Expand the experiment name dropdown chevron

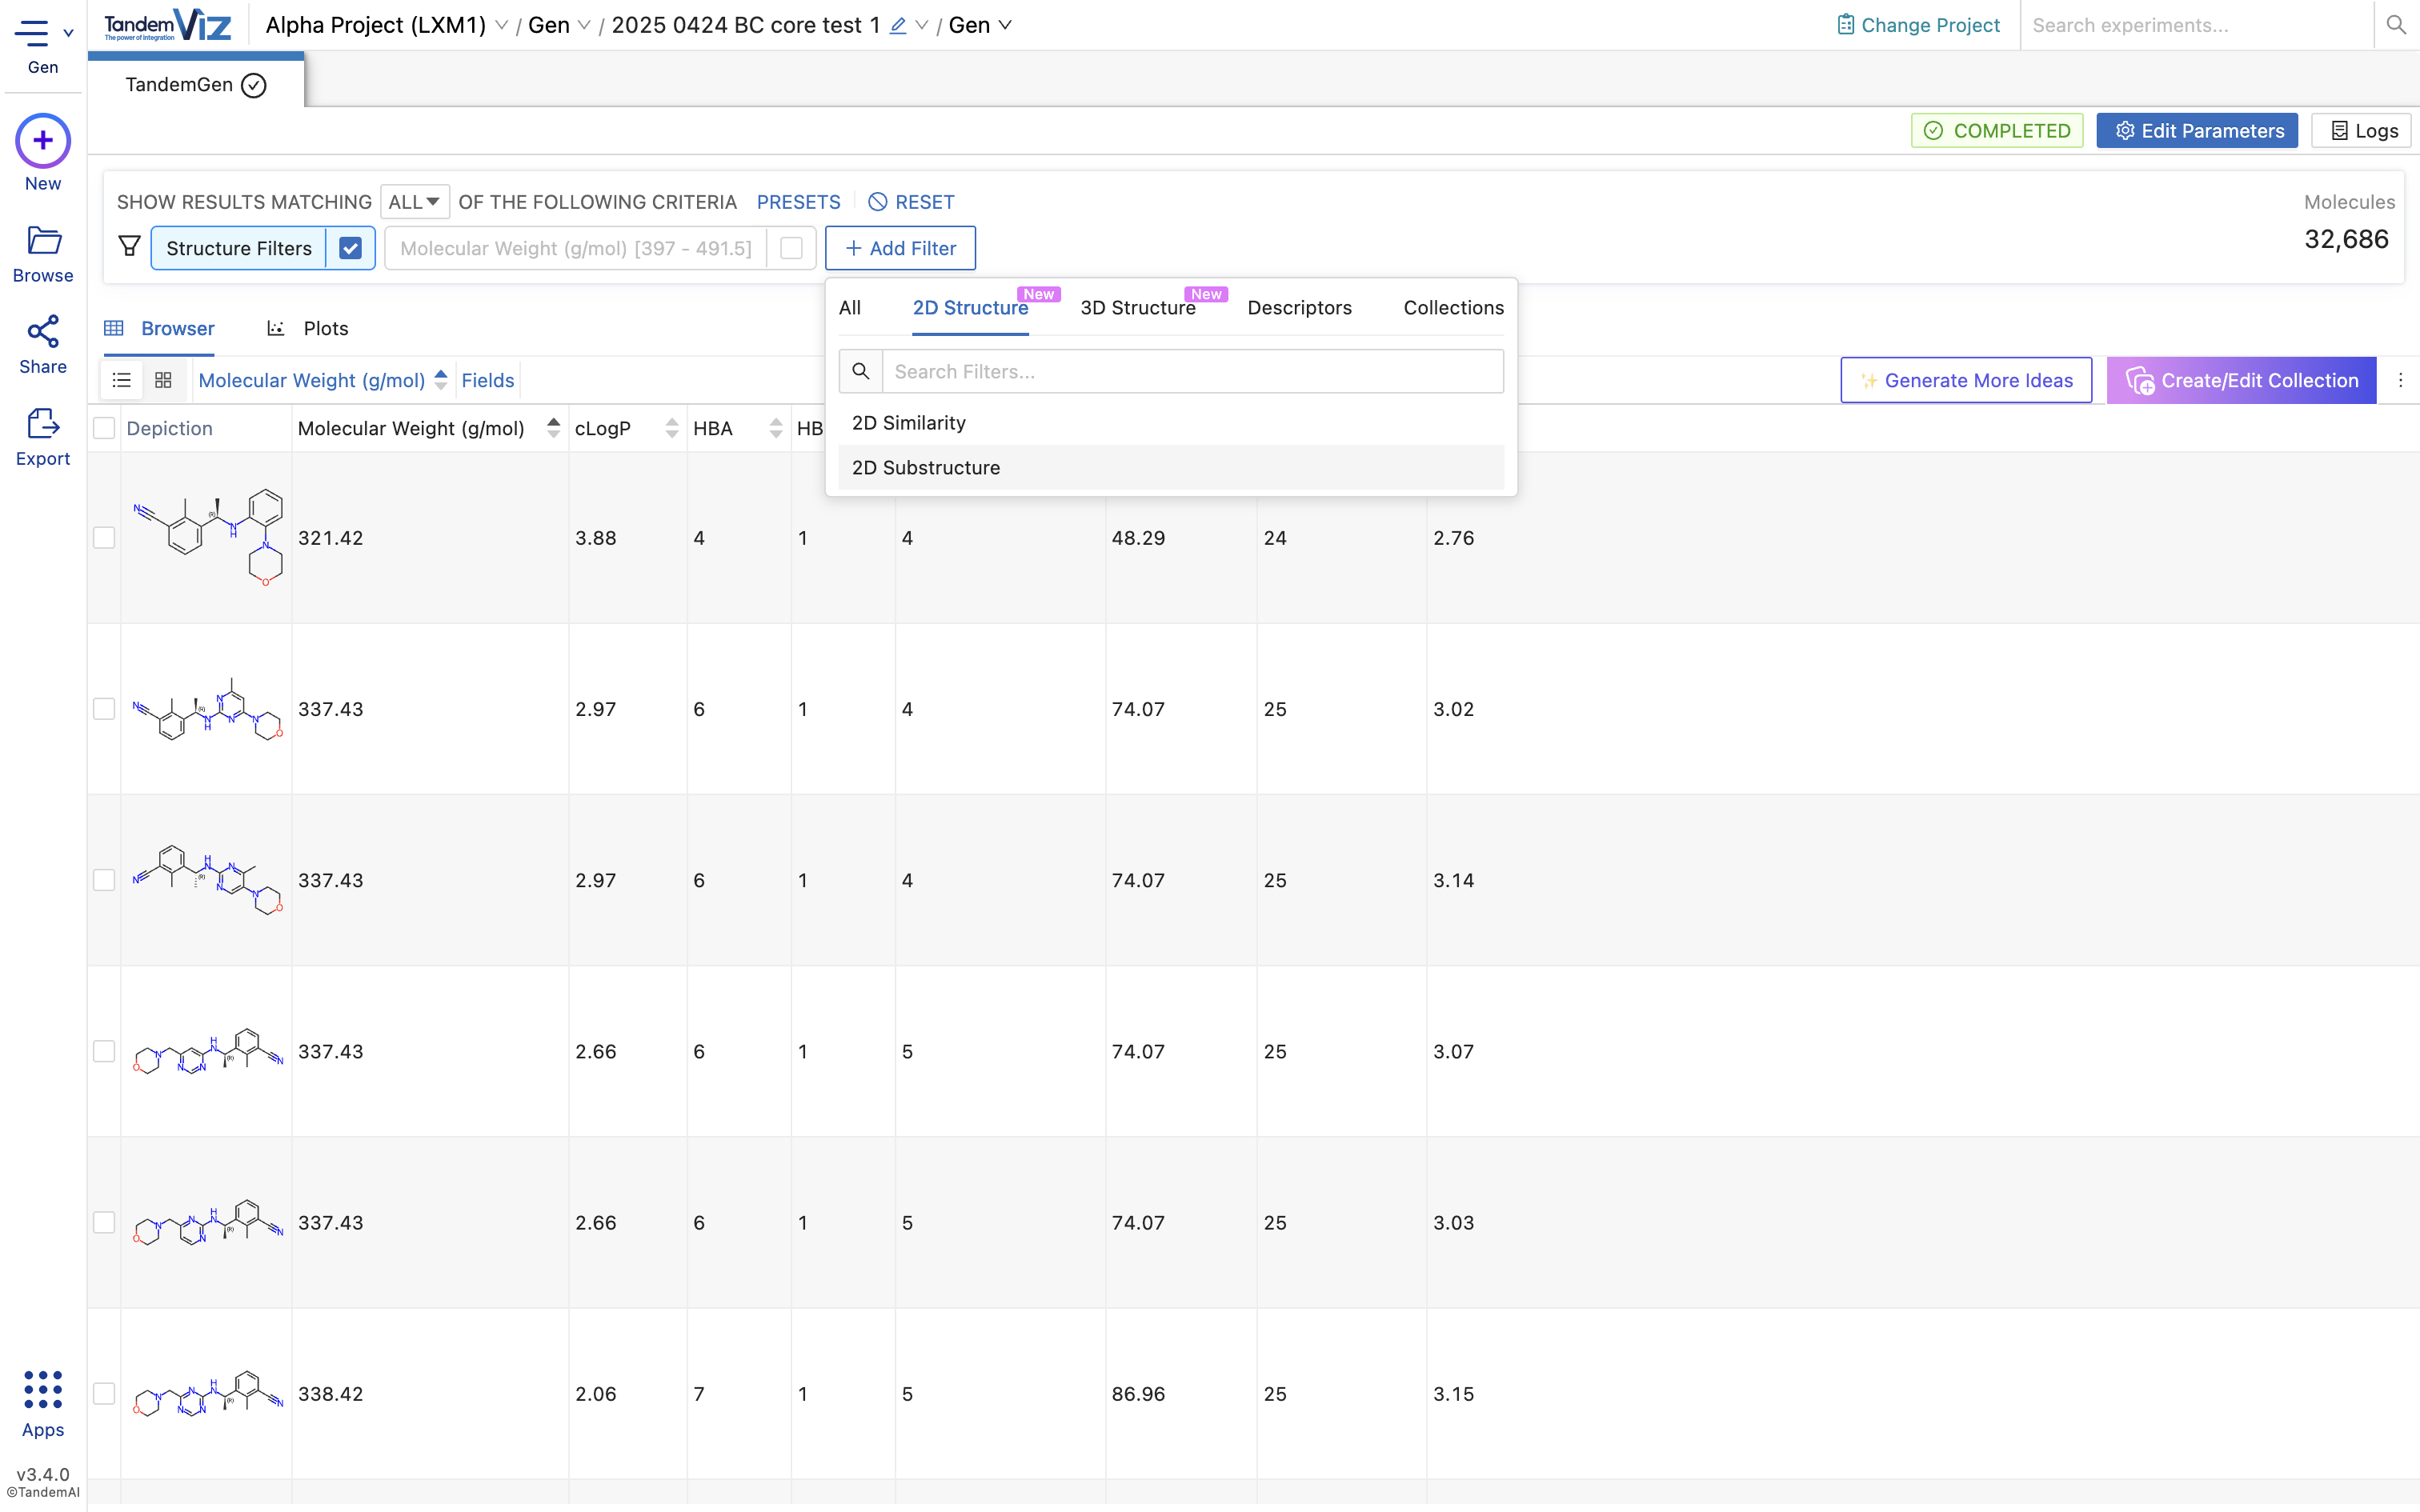coord(921,26)
